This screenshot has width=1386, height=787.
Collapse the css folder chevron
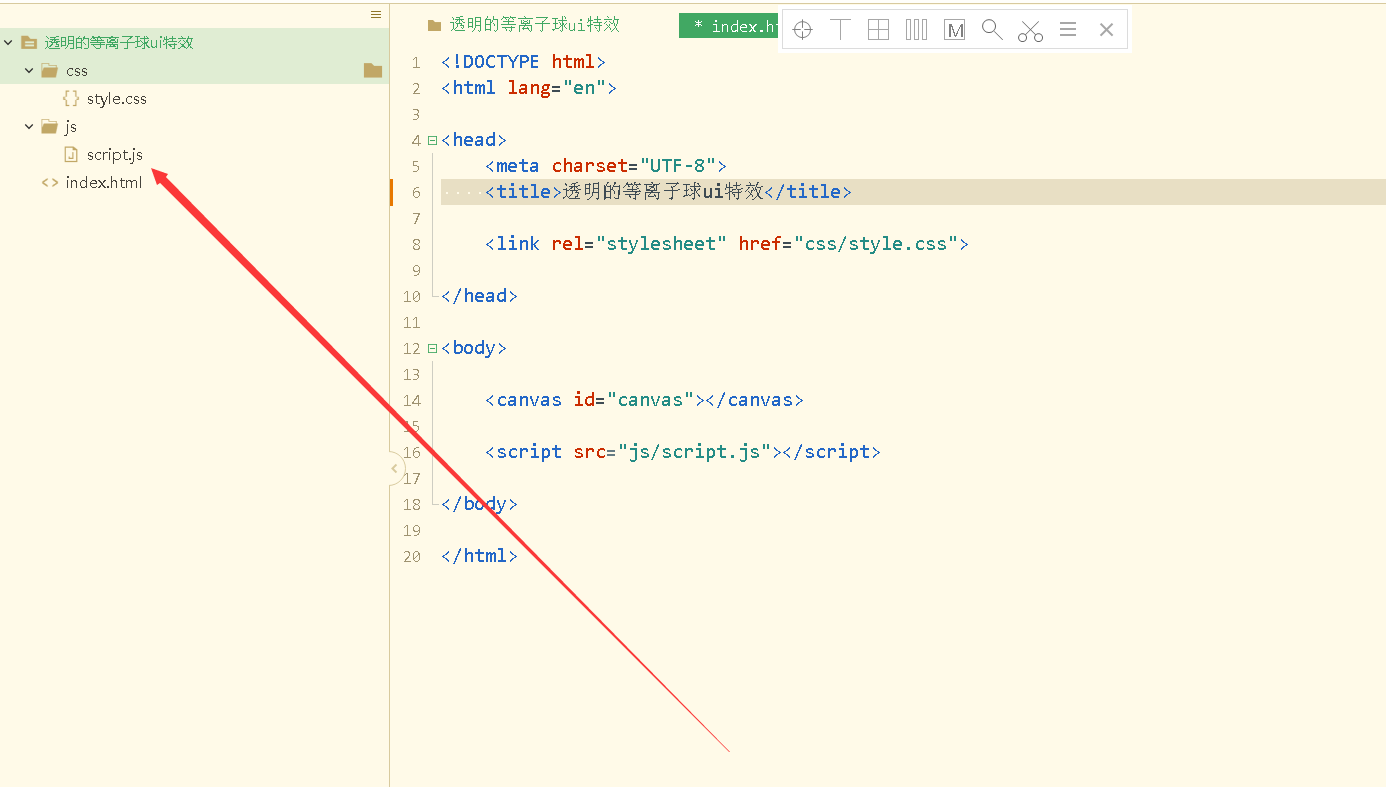click(29, 70)
